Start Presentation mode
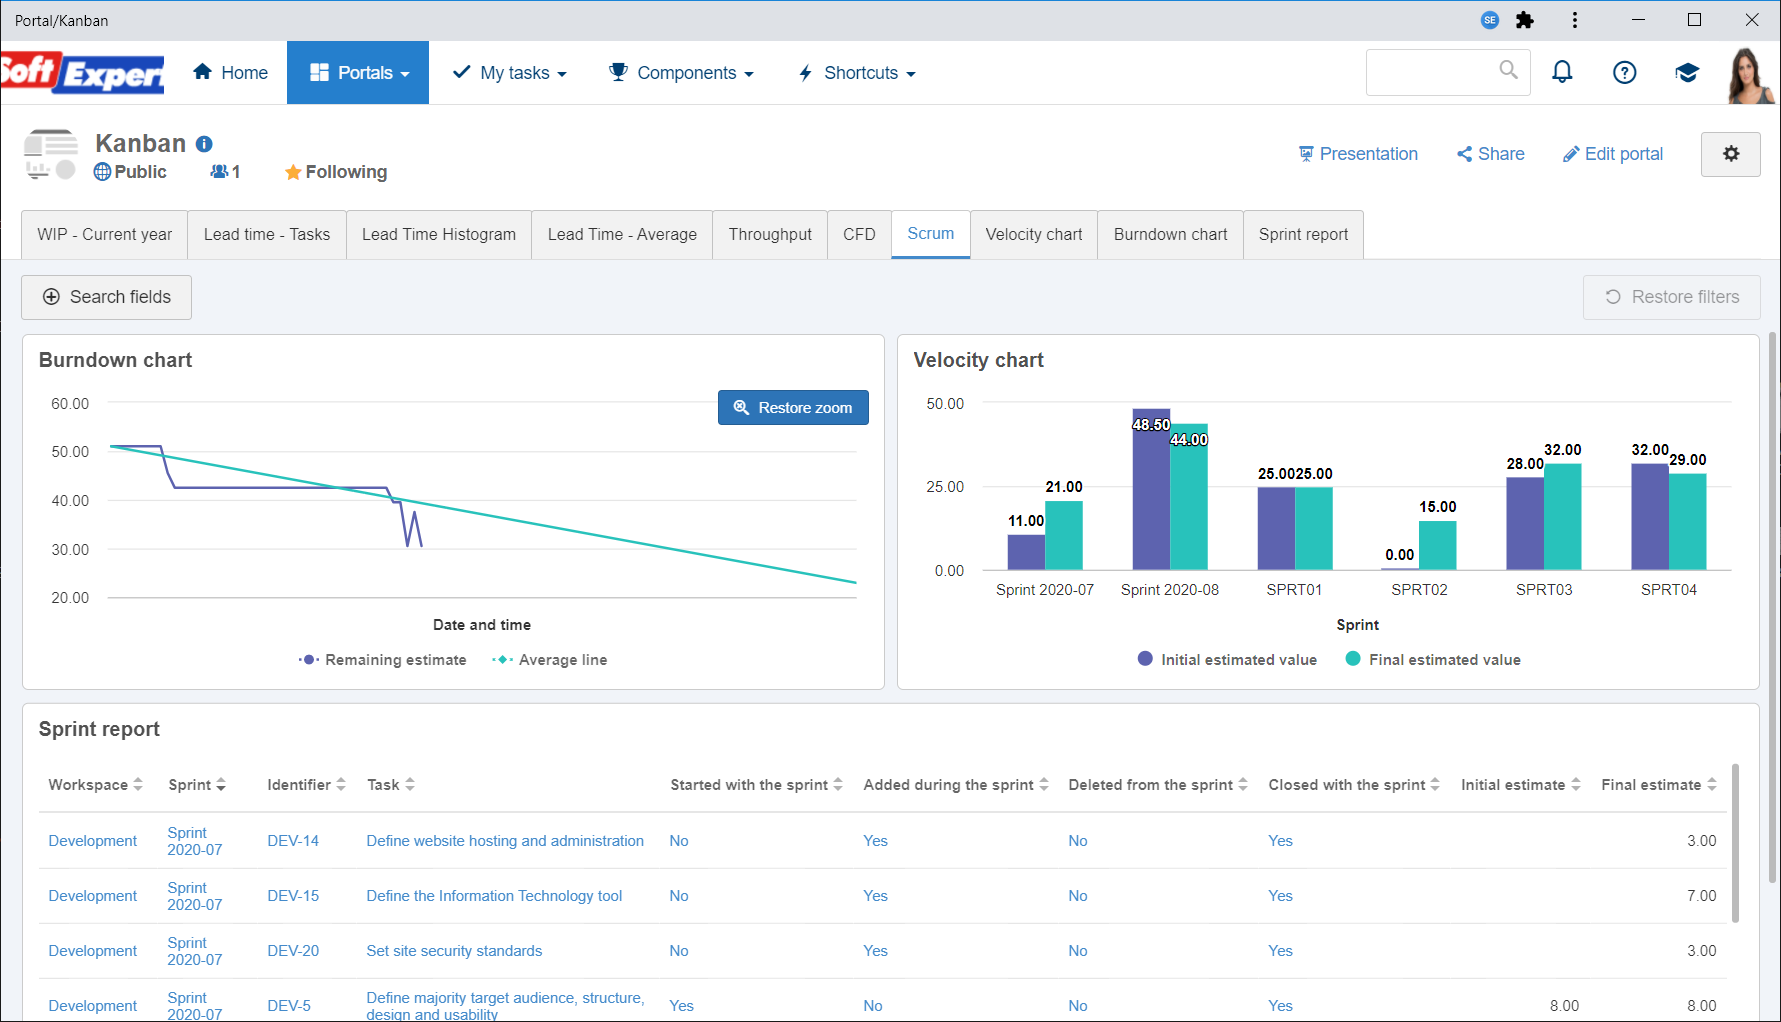 [1358, 154]
